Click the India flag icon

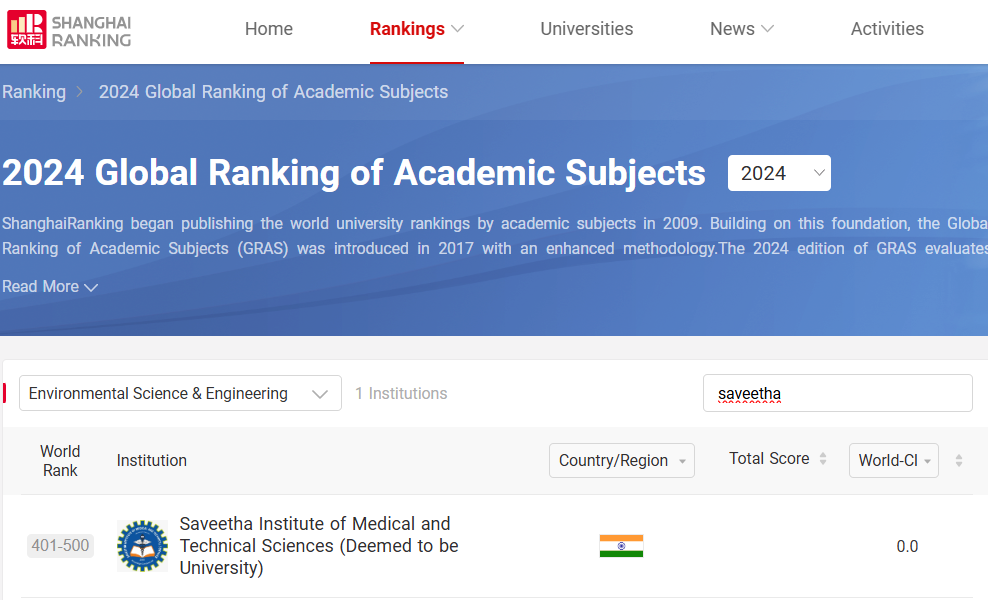tap(621, 546)
